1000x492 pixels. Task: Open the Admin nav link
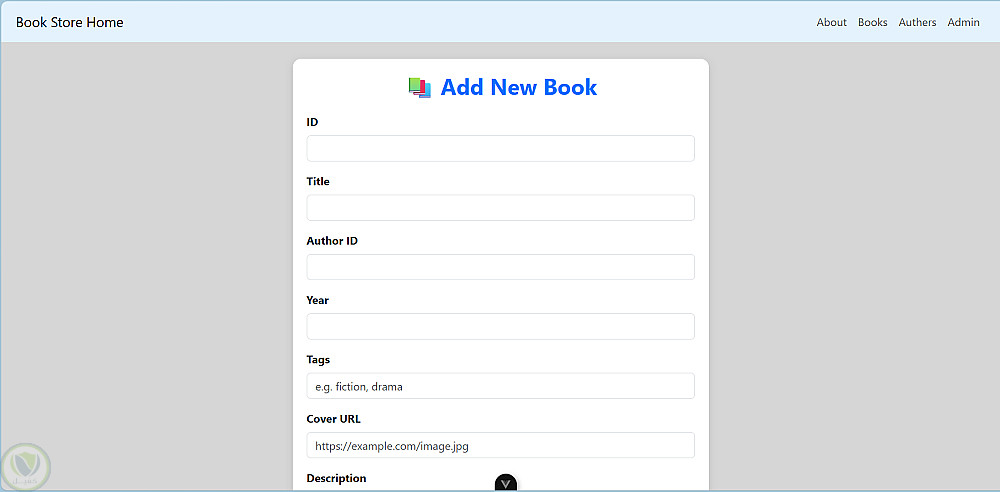(x=963, y=22)
